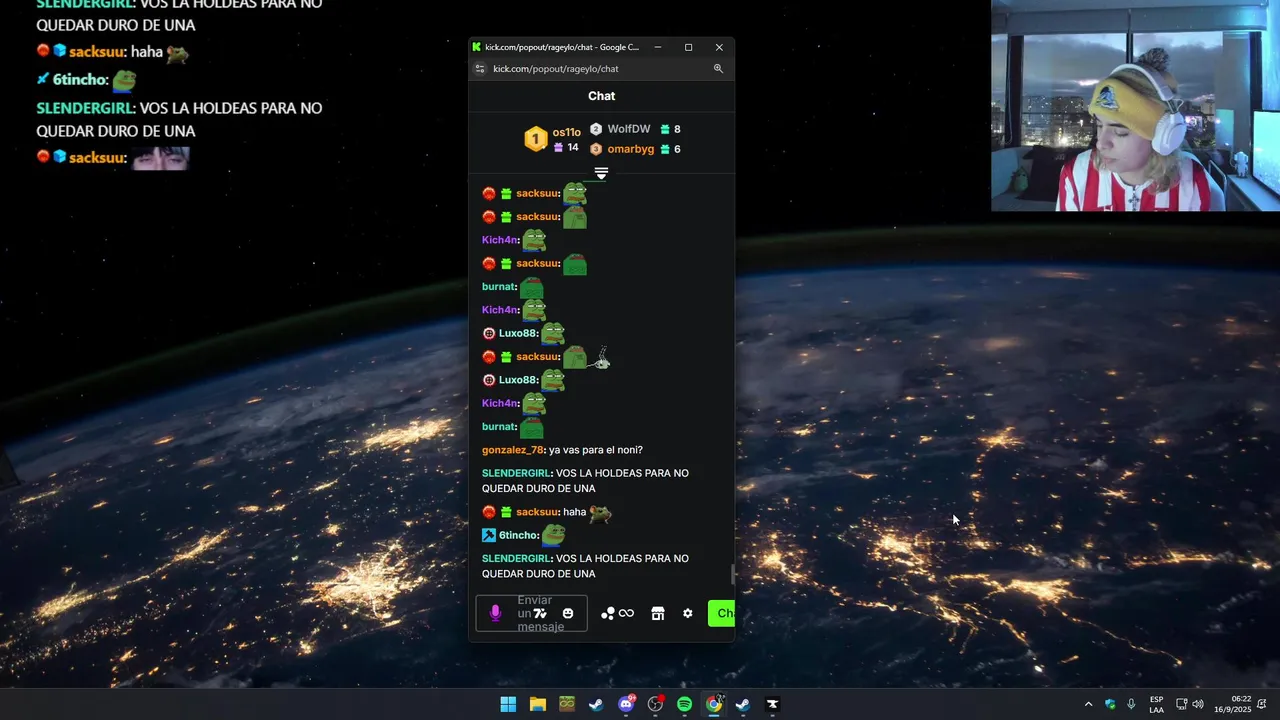1280x720 pixels.
Task: Open the notifications bell icon
Action: (x=1262, y=704)
